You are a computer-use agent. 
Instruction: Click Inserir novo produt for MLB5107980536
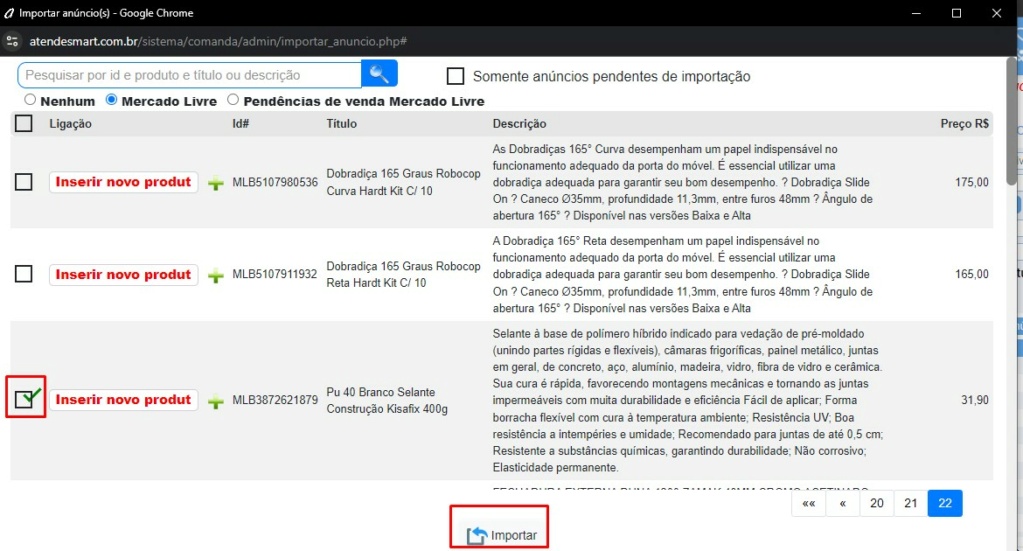(123, 182)
